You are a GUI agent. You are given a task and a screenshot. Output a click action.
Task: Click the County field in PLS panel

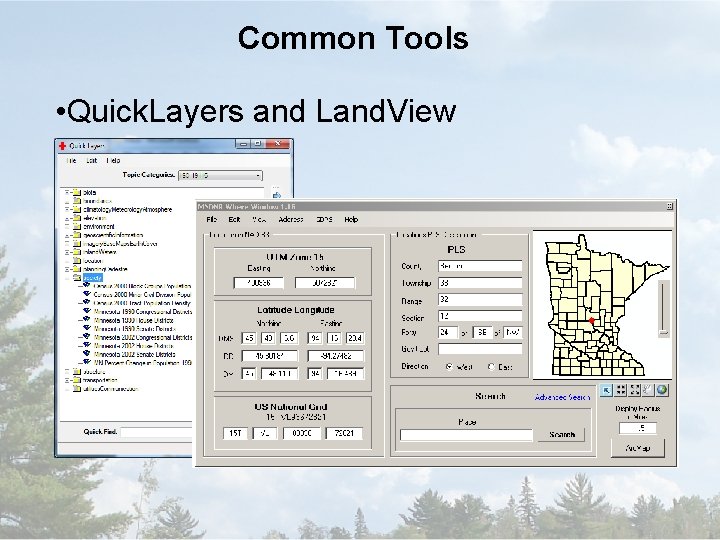[480, 266]
